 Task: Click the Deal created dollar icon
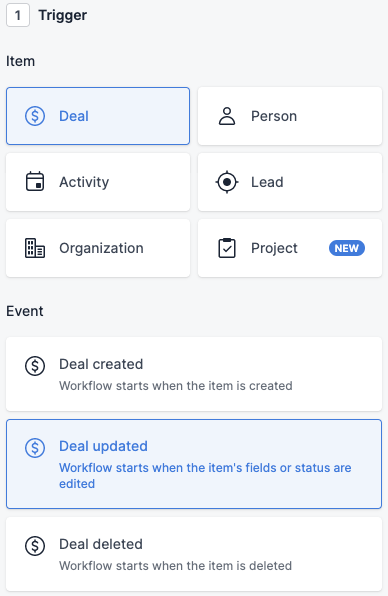pos(35,366)
